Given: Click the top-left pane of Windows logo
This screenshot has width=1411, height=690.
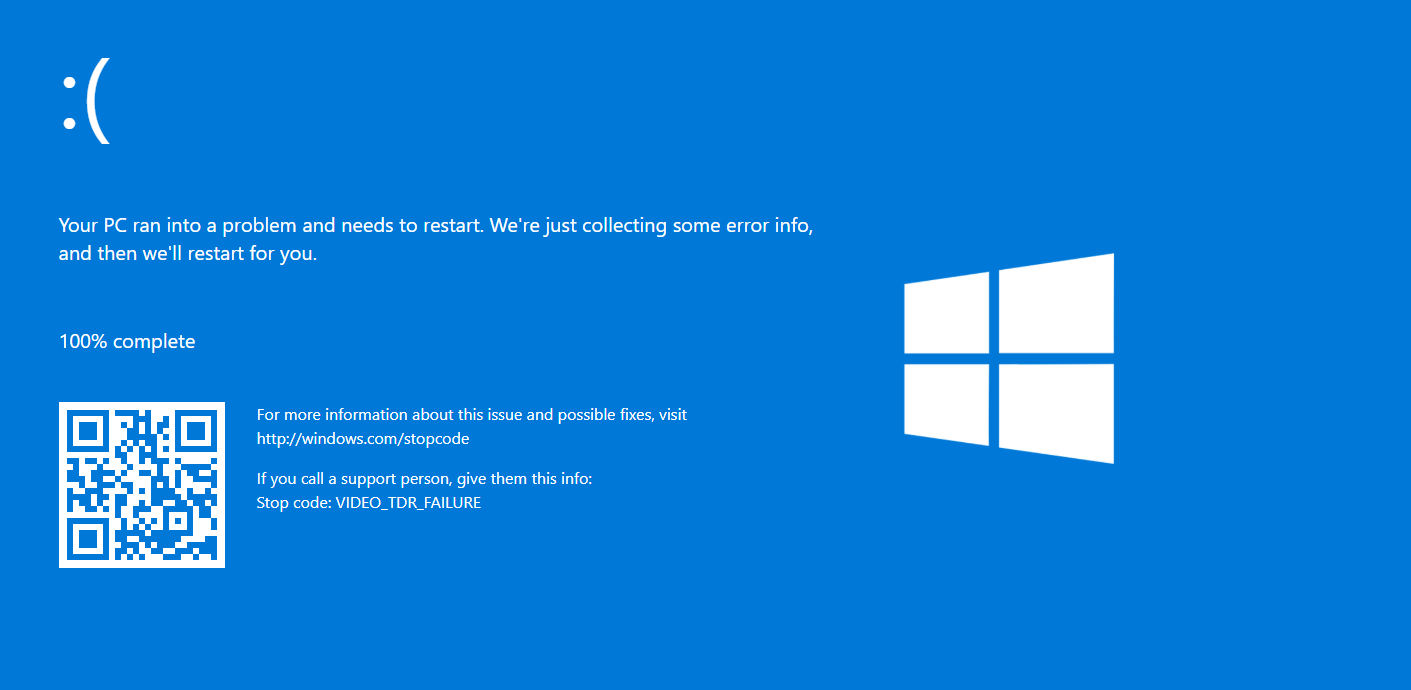Looking at the screenshot, I should tap(946, 313).
